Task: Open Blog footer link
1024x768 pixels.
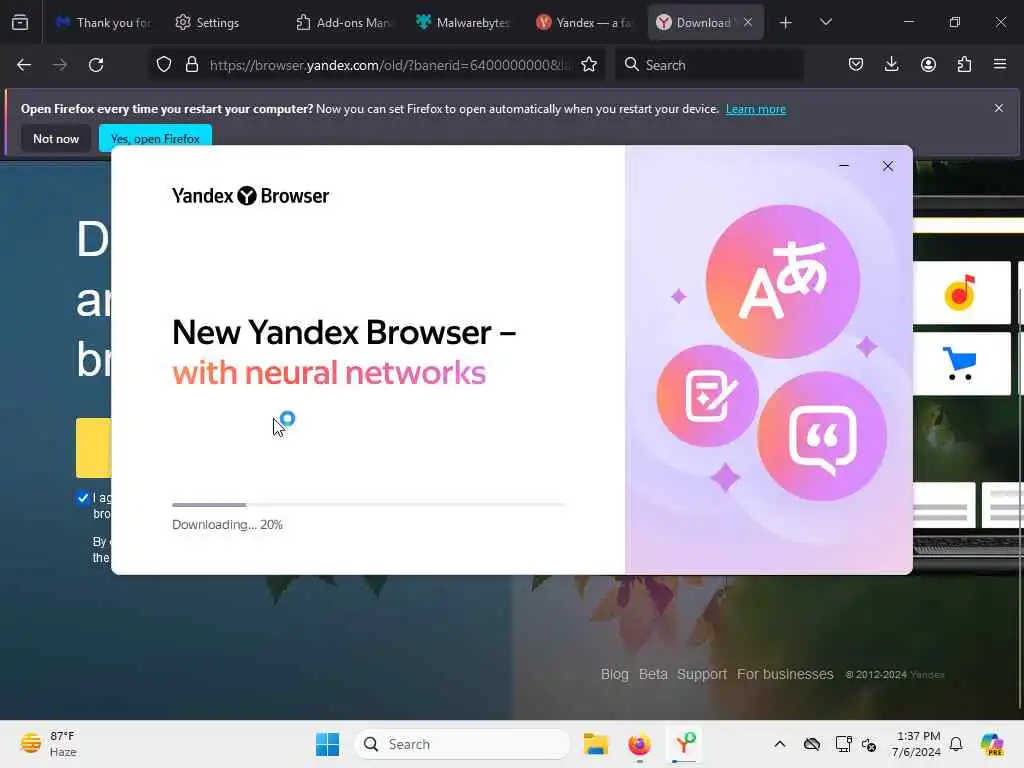Action: (x=615, y=674)
